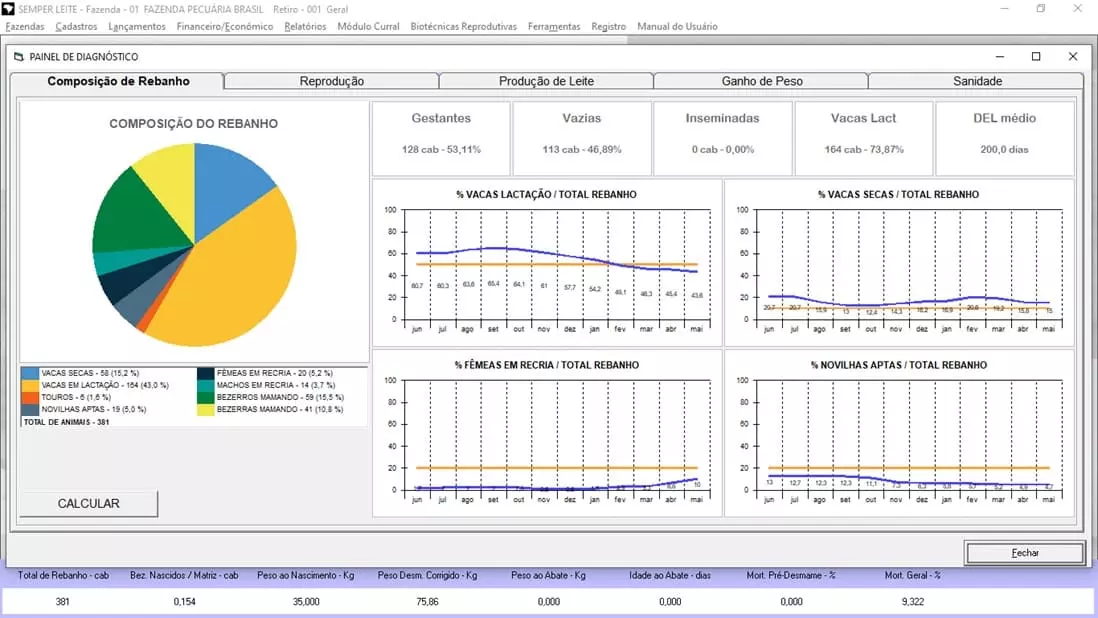Open the Fazendas menu
Screen dimensions: 1098x618
point(25,26)
